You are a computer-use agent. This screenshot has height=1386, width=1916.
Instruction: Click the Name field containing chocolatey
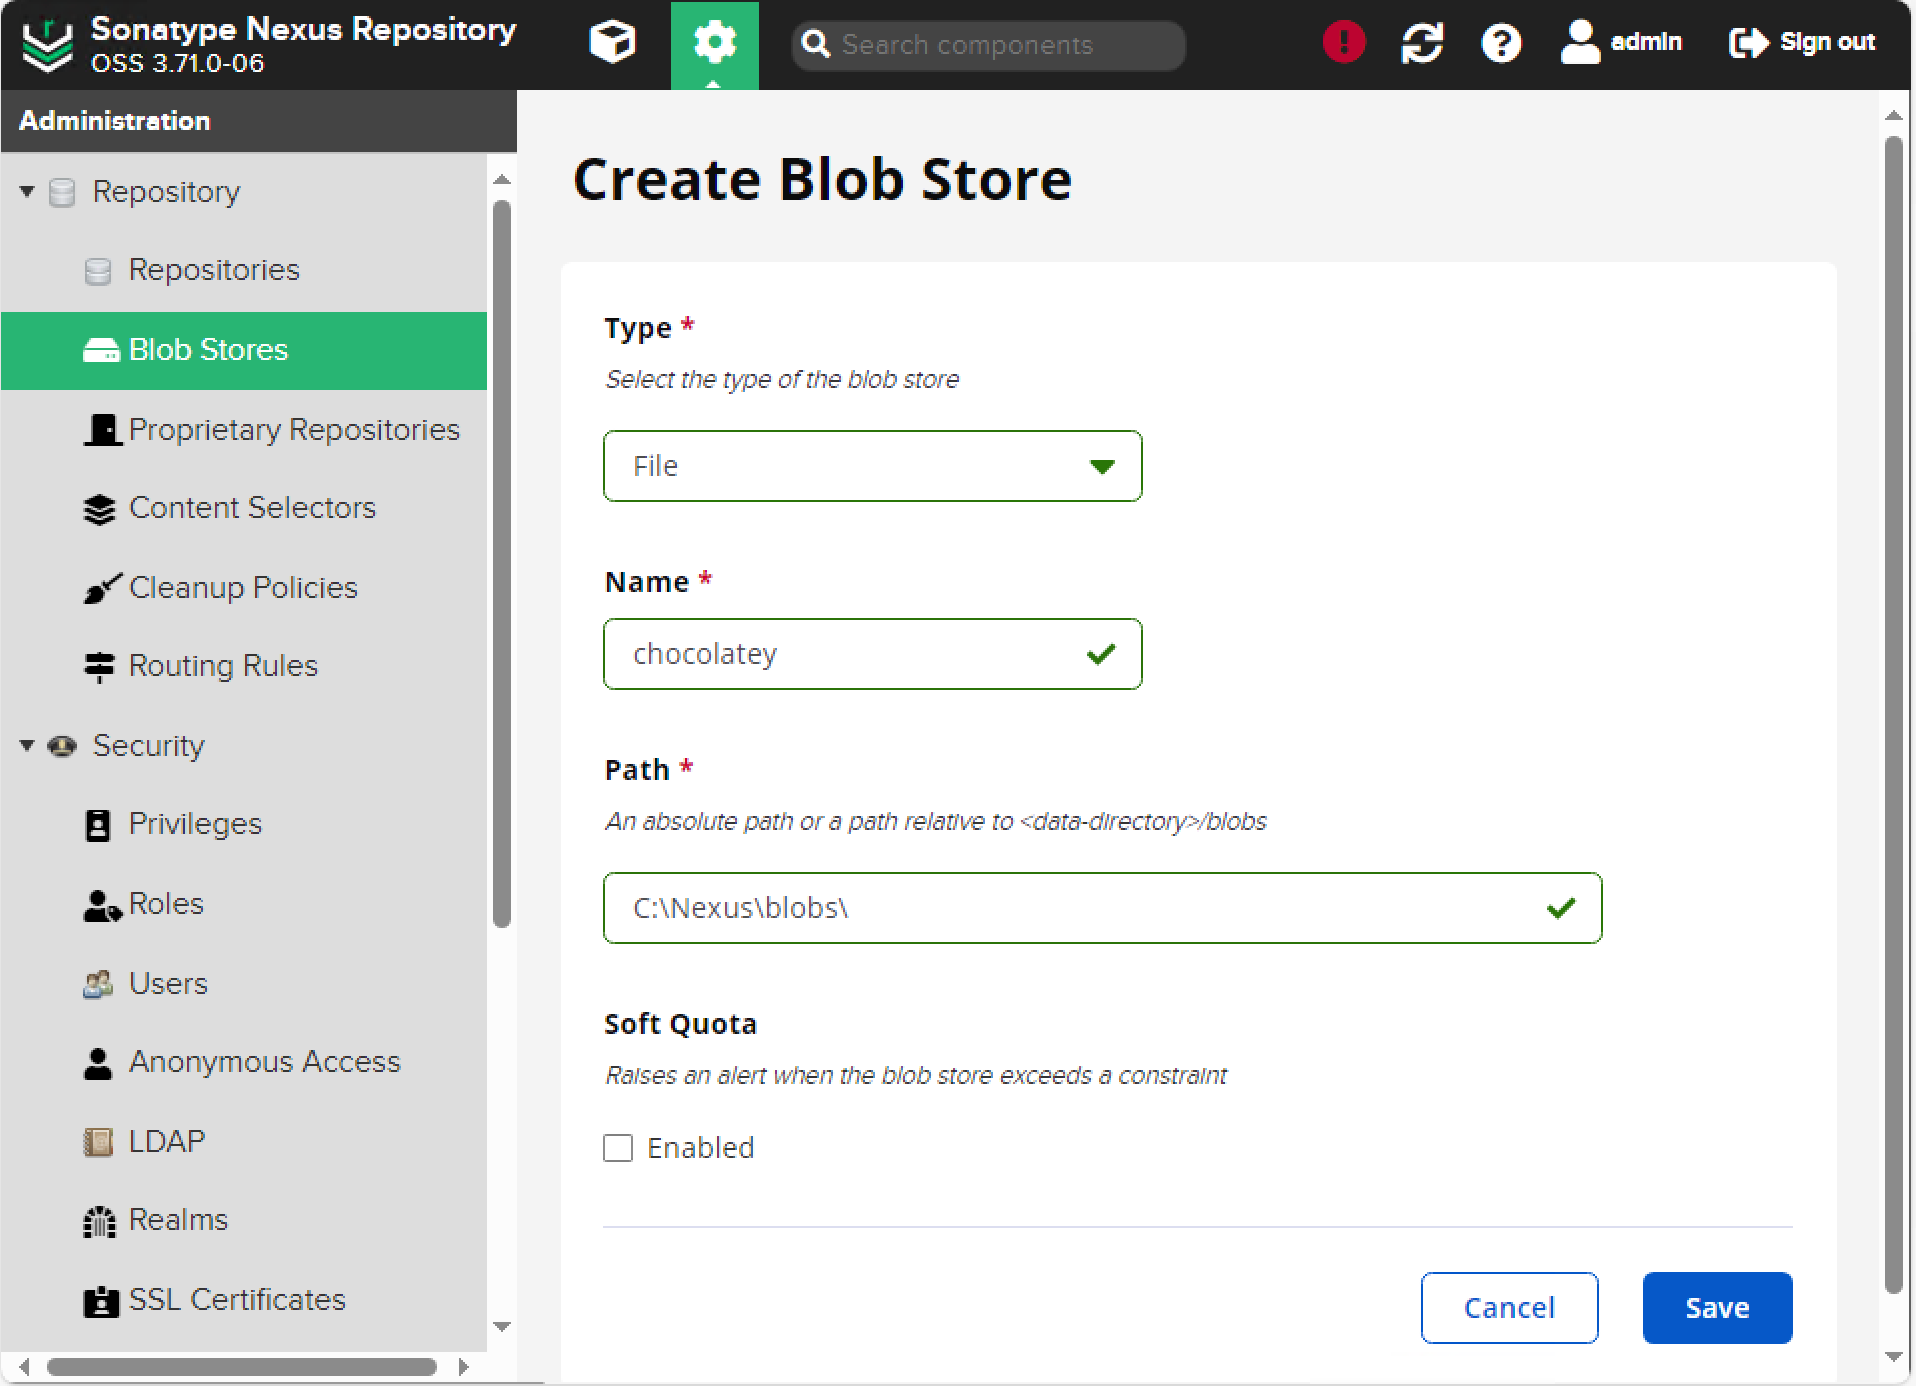pos(872,654)
